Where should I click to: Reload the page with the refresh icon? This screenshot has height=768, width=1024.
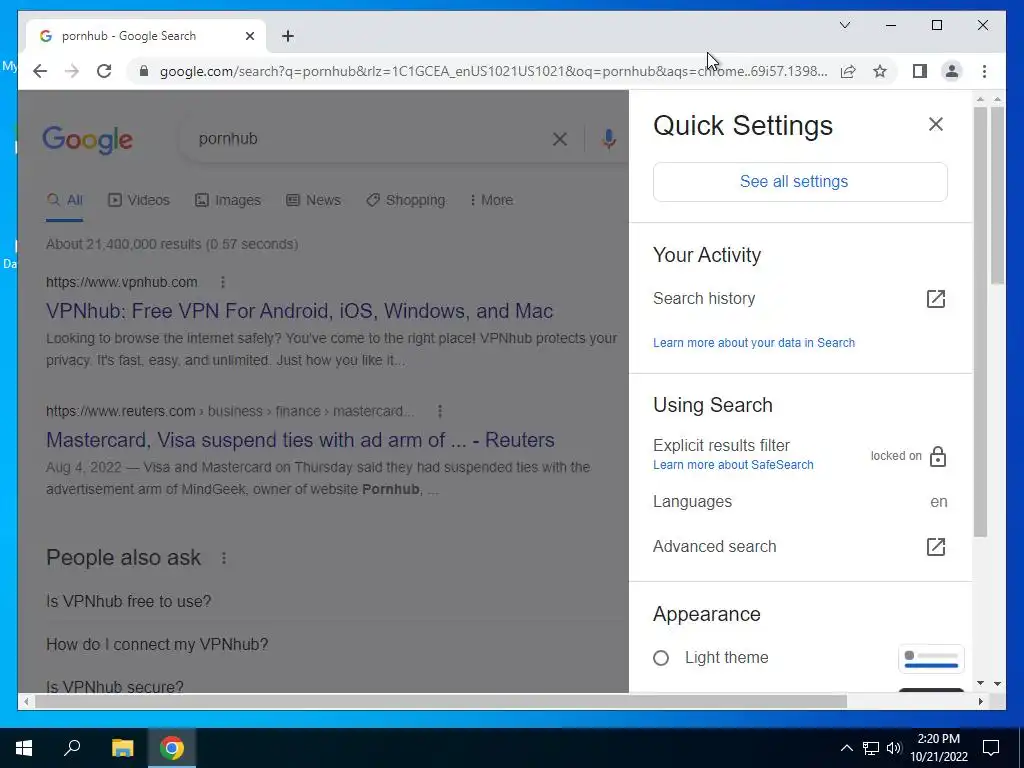pyautogui.click(x=104, y=71)
